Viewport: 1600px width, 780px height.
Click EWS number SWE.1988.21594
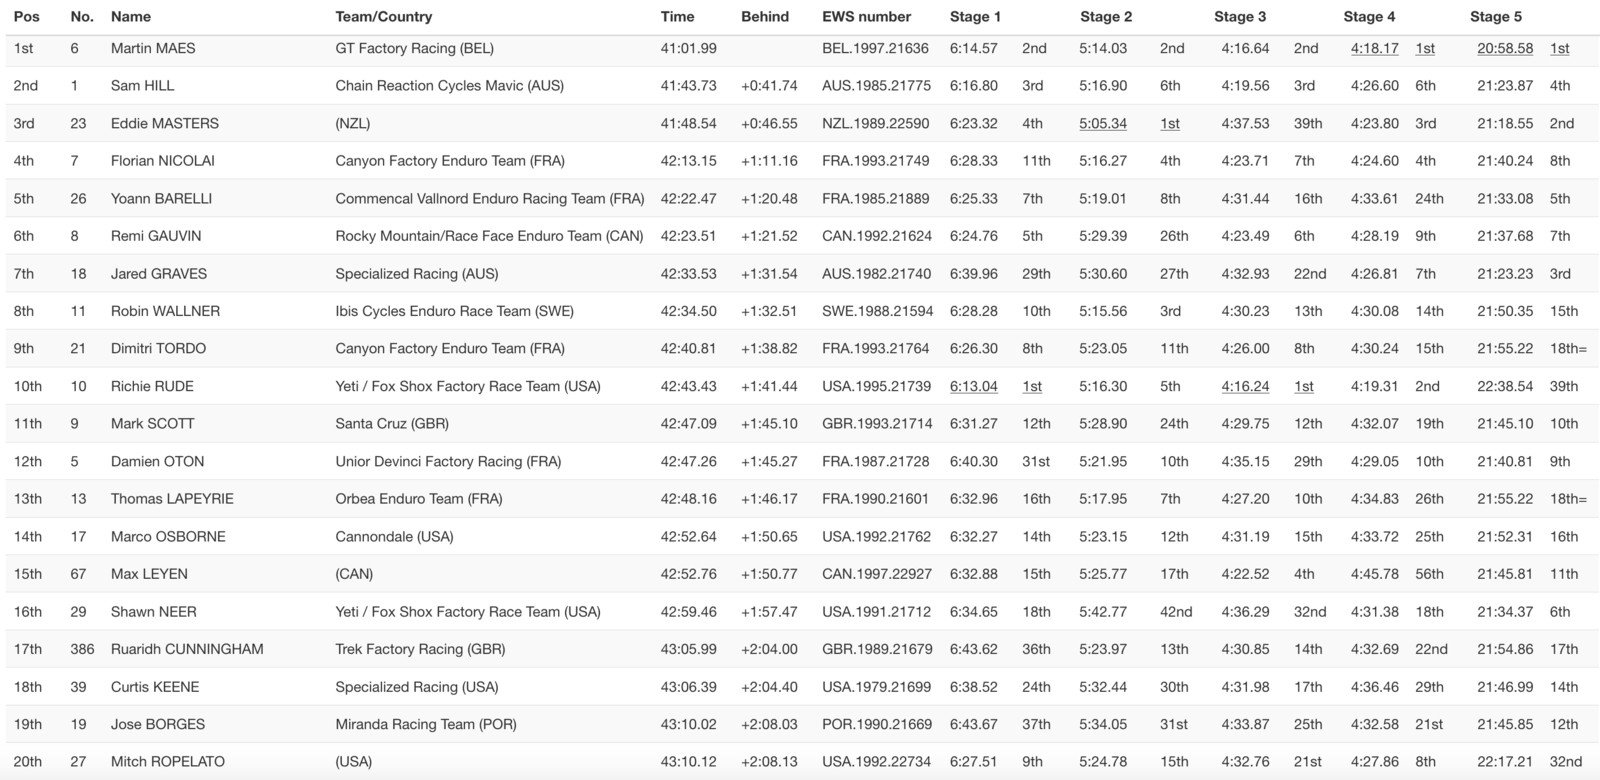coord(878,311)
